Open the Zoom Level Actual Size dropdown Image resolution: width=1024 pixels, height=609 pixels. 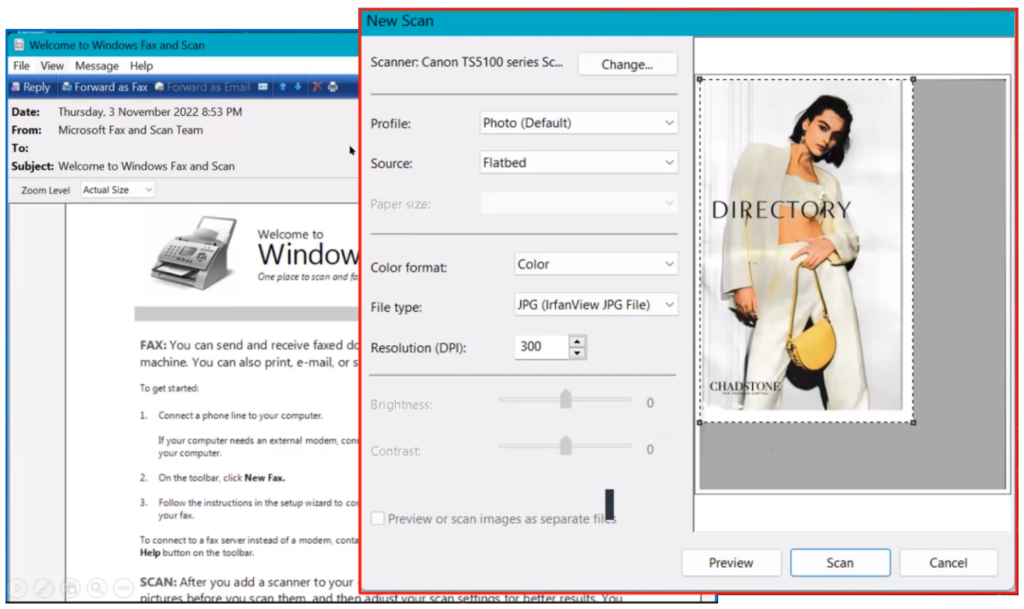coord(118,190)
